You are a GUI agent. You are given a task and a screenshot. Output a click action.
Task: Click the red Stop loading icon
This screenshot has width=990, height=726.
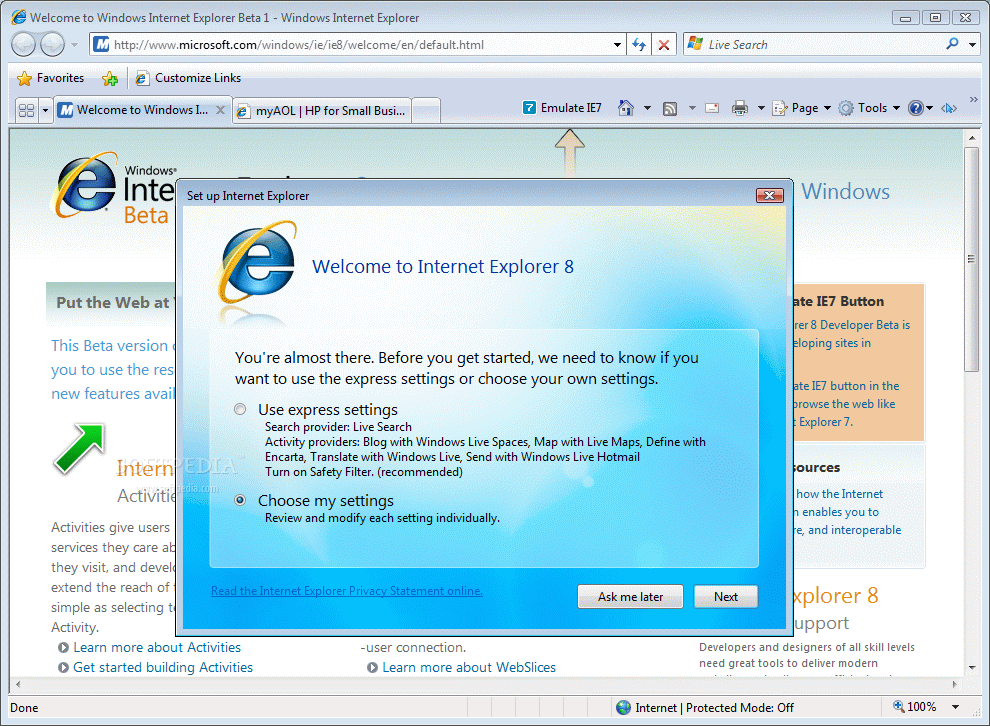664,45
